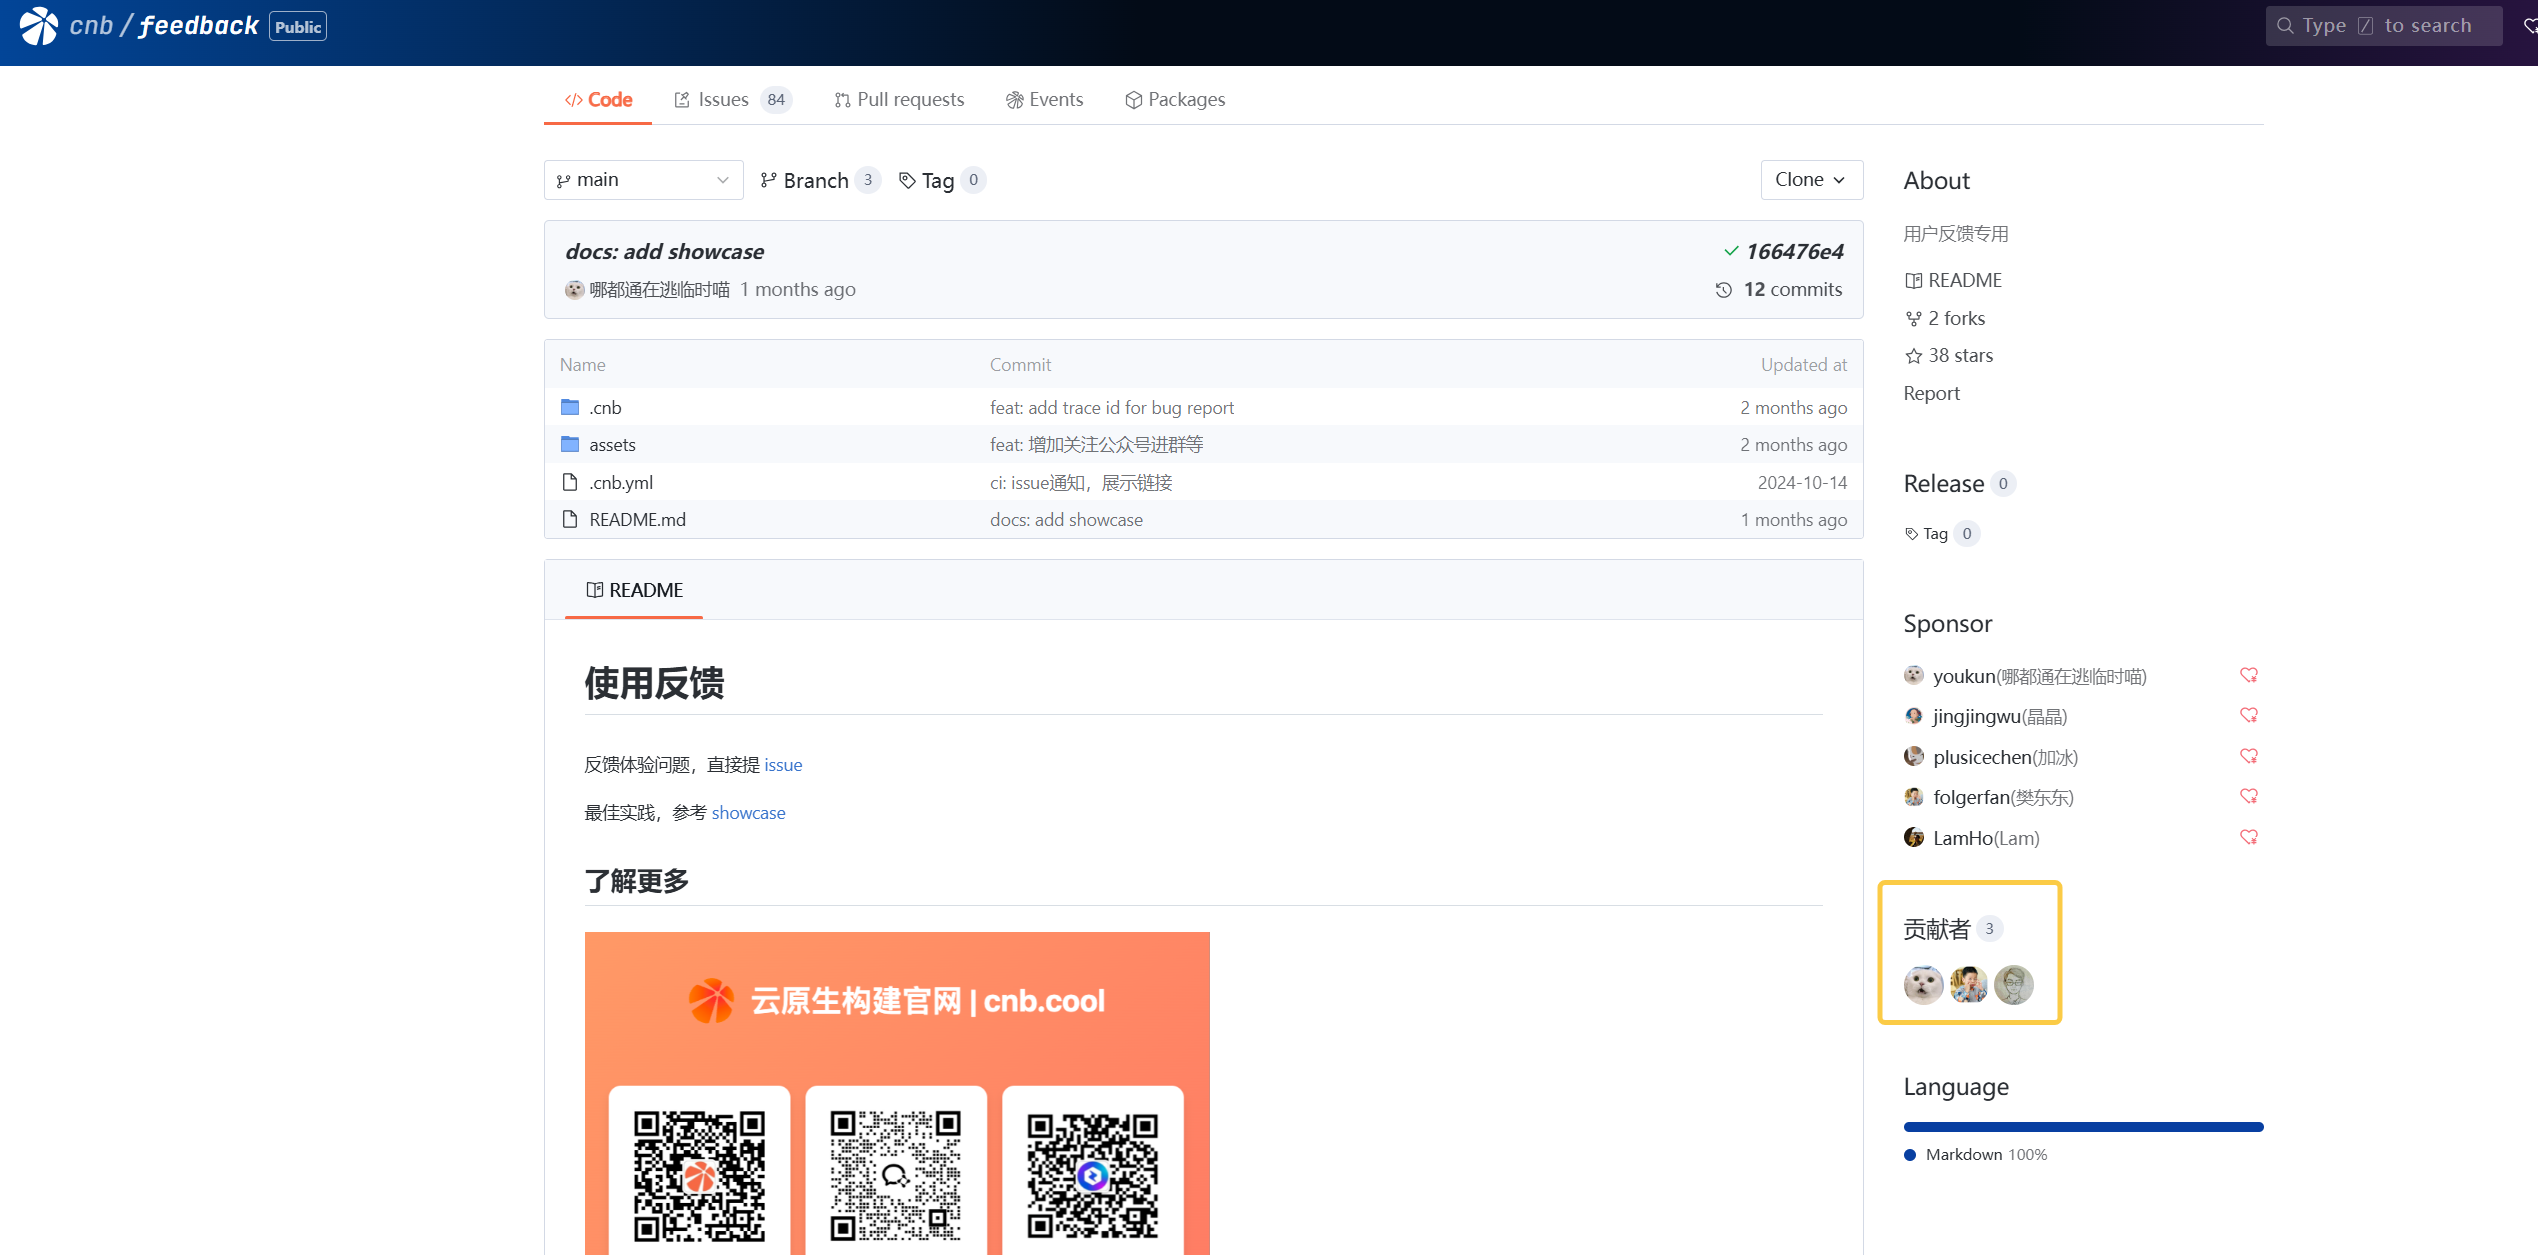Screen dimensions: 2538x1255
Task: Open the showcase link in README
Action: click(748, 813)
